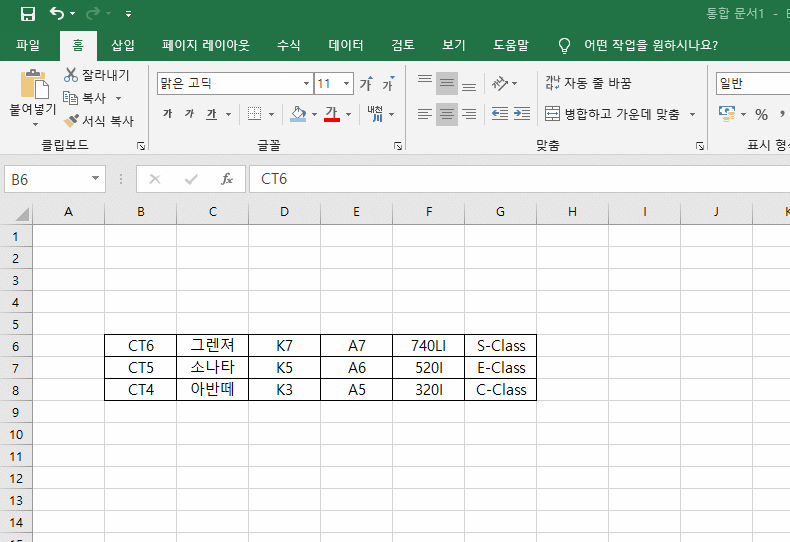Select row 7 header
This screenshot has width=790, height=542.
pos(16,368)
